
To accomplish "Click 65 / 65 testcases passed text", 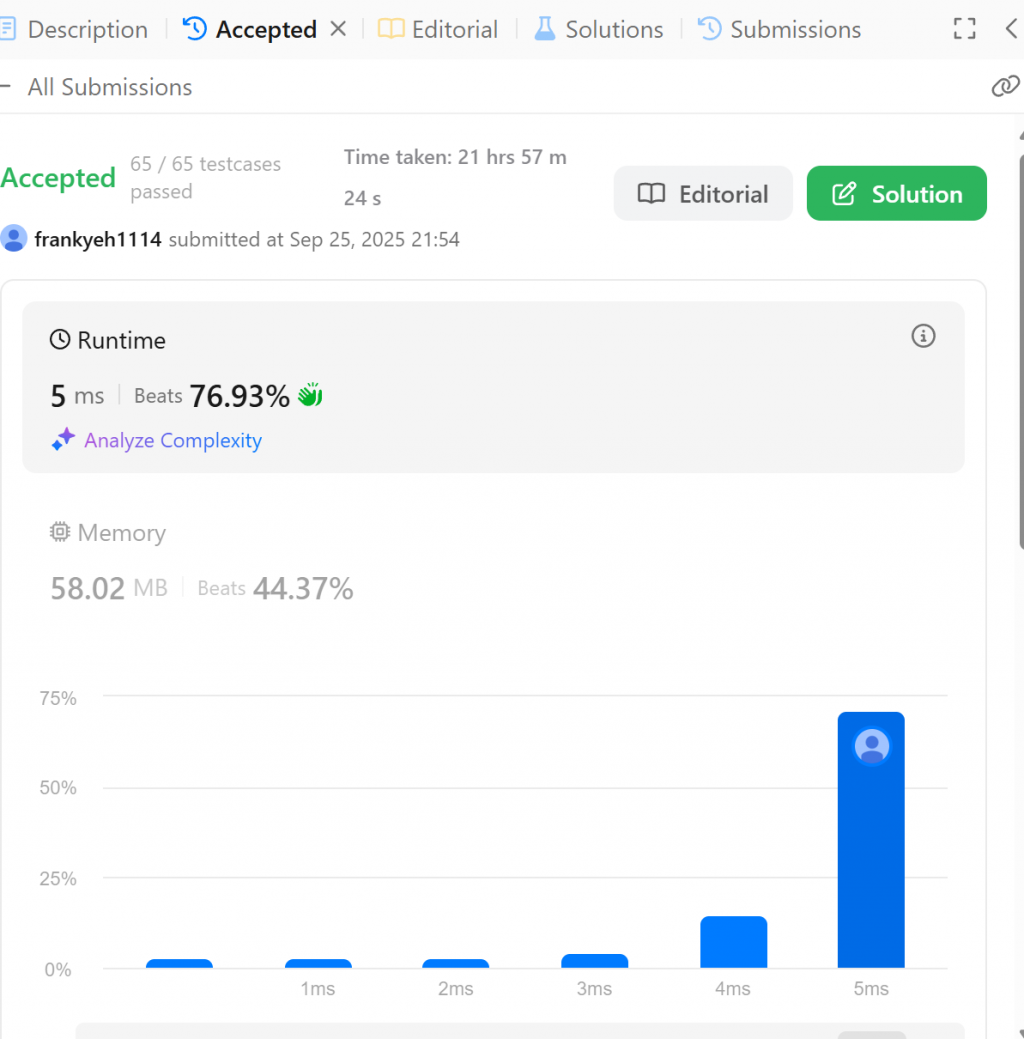I will pyautogui.click(x=205, y=178).
